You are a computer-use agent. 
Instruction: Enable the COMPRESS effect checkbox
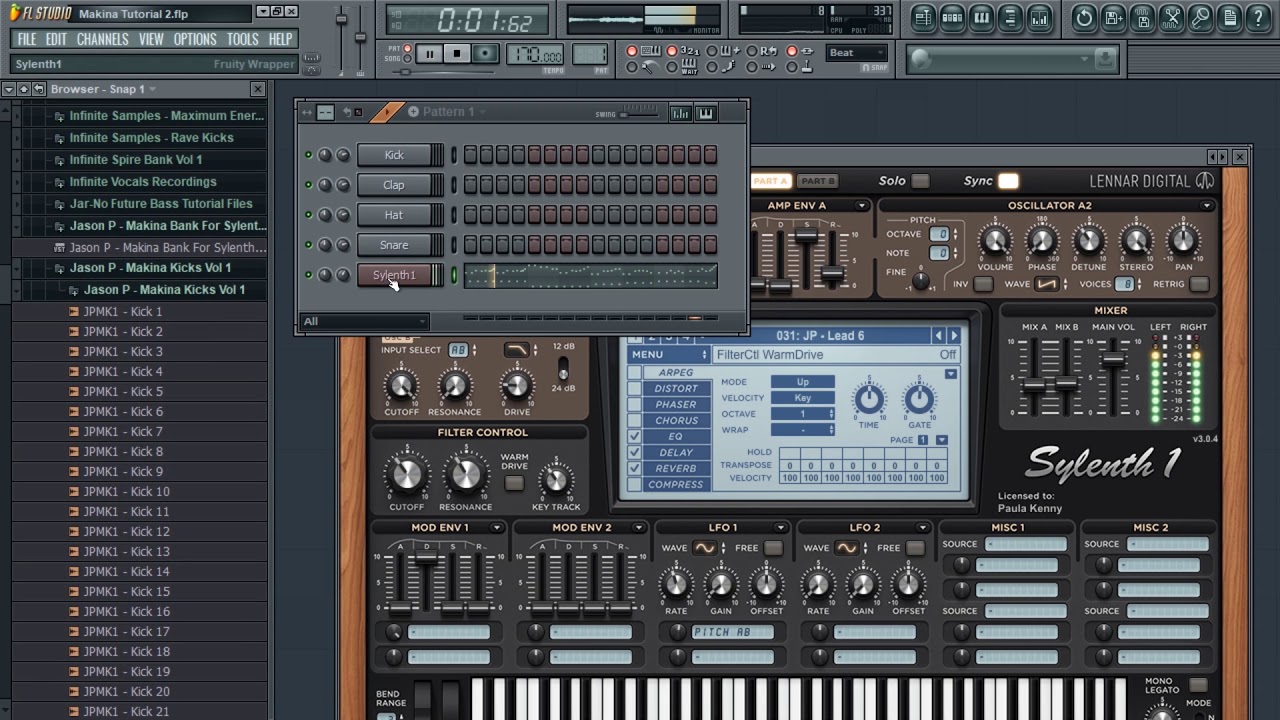point(634,485)
